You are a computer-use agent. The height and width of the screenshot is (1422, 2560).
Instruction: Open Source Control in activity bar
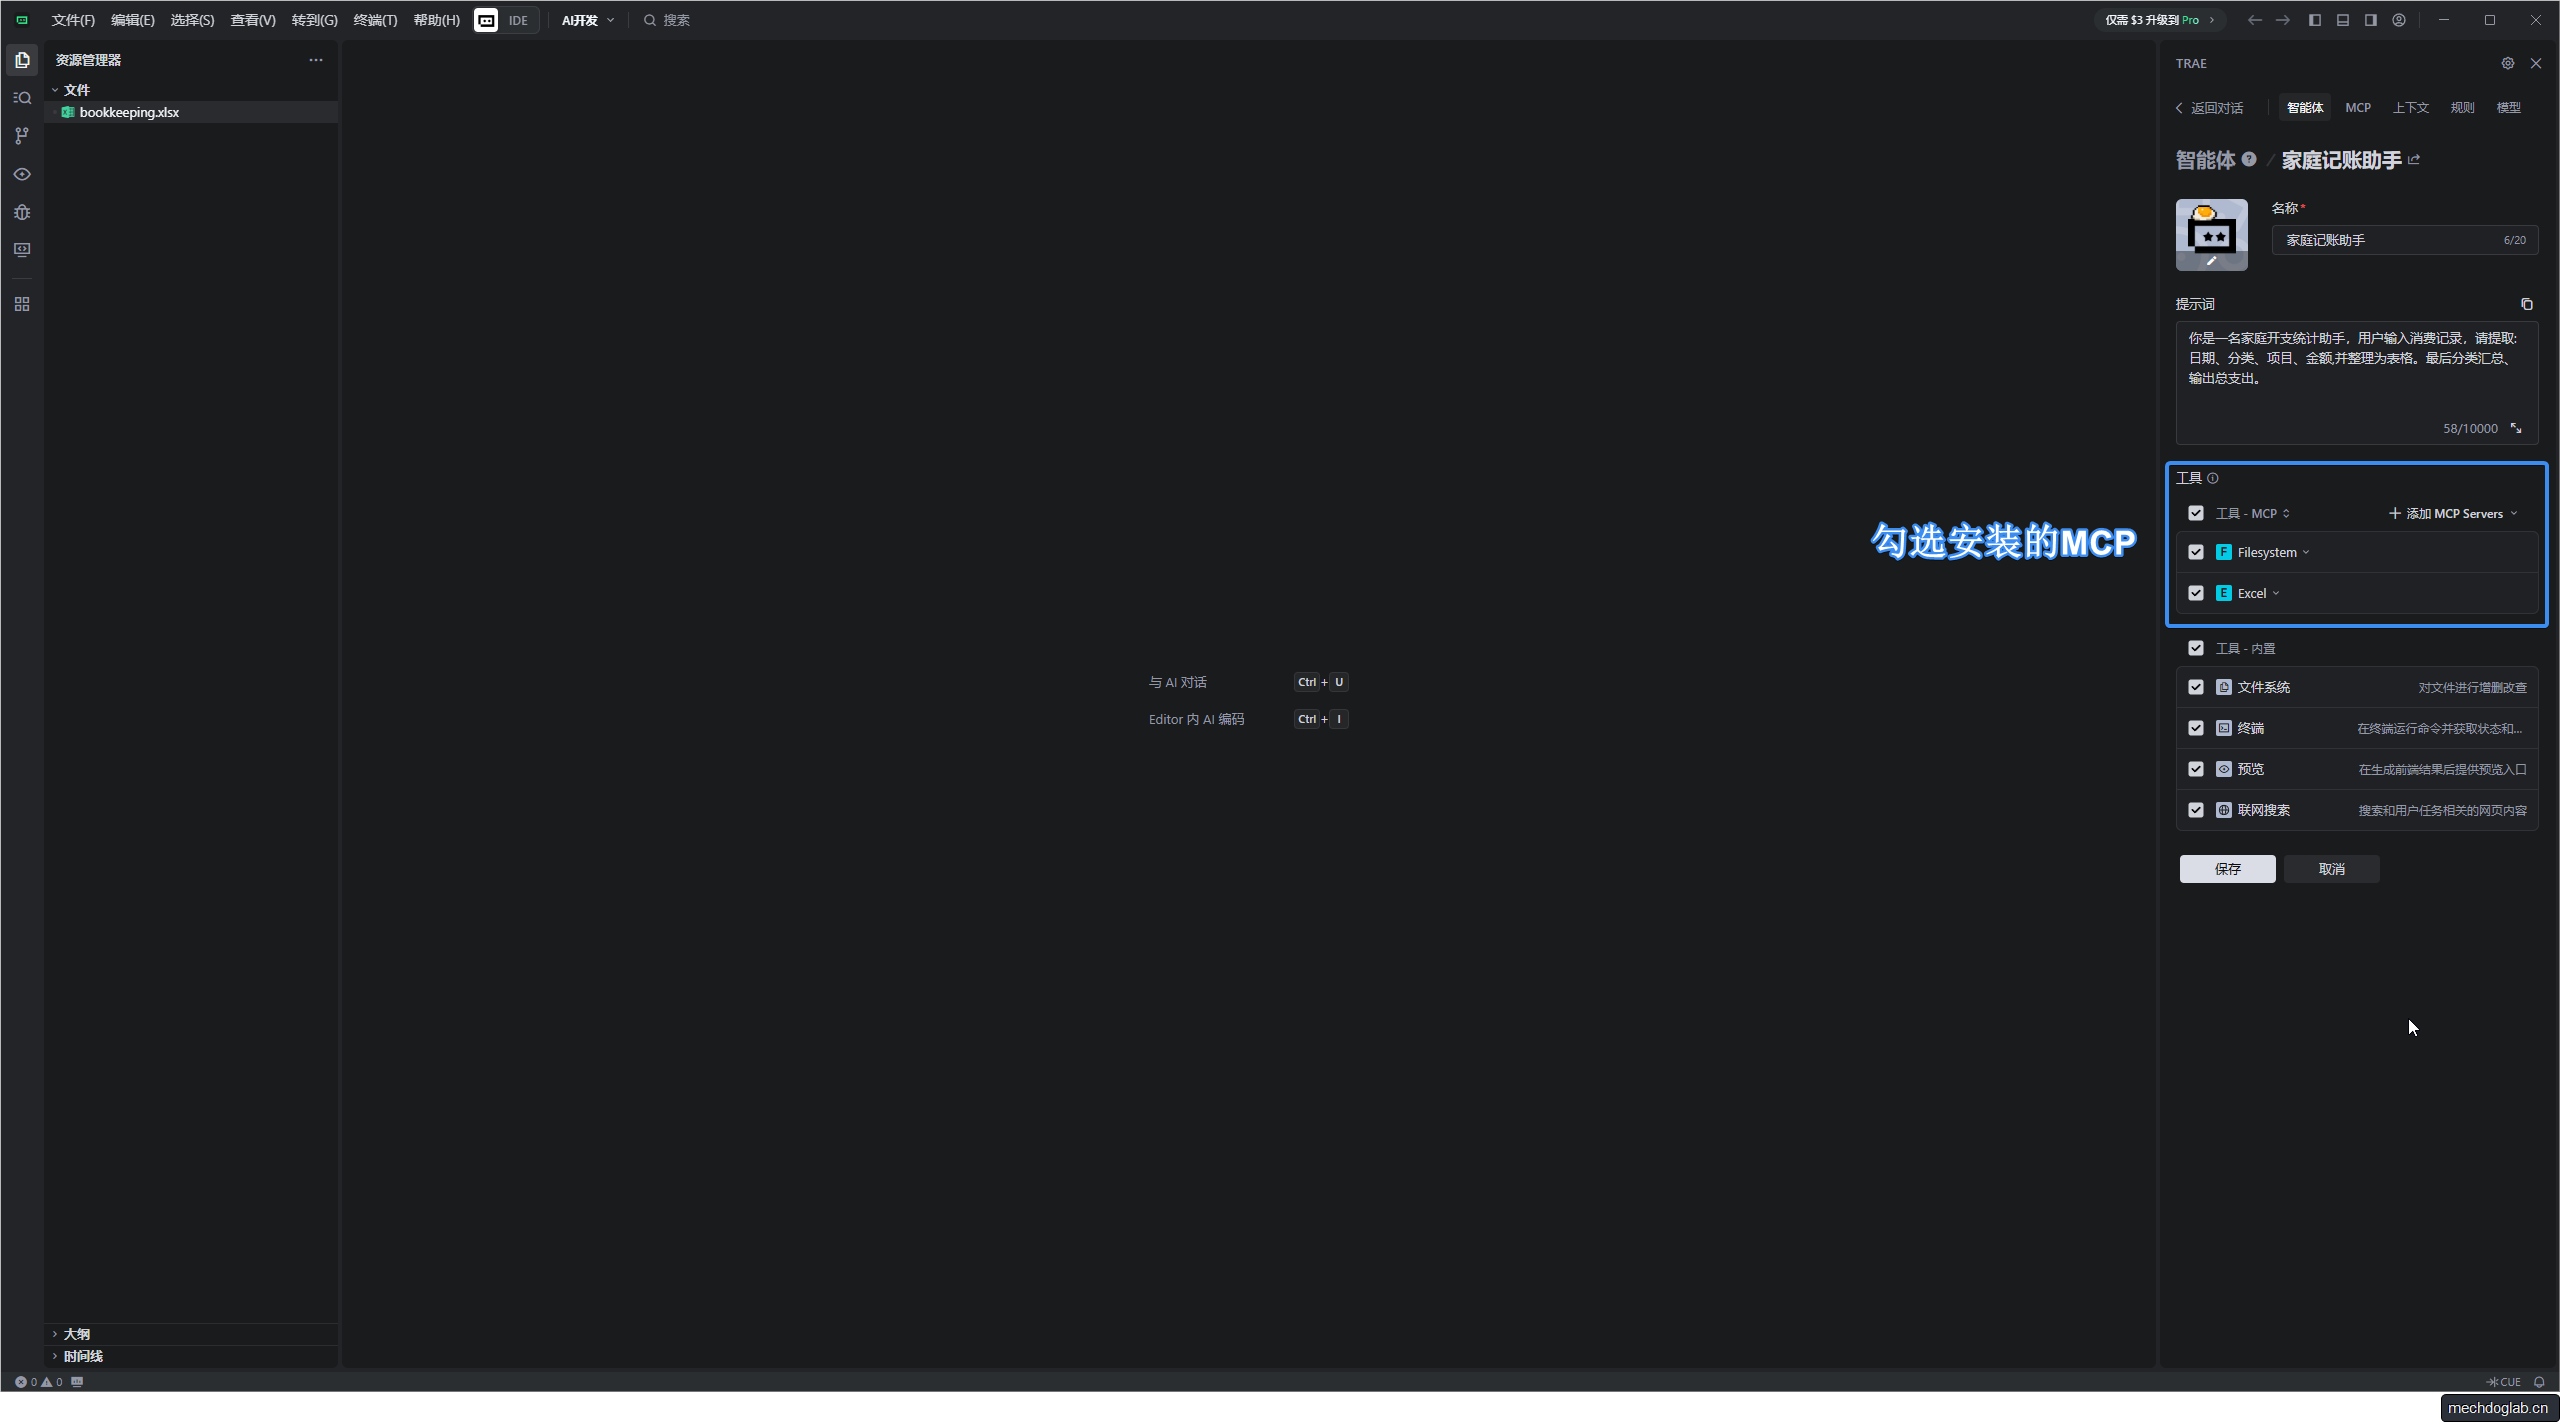pyautogui.click(x=22, y=136)
